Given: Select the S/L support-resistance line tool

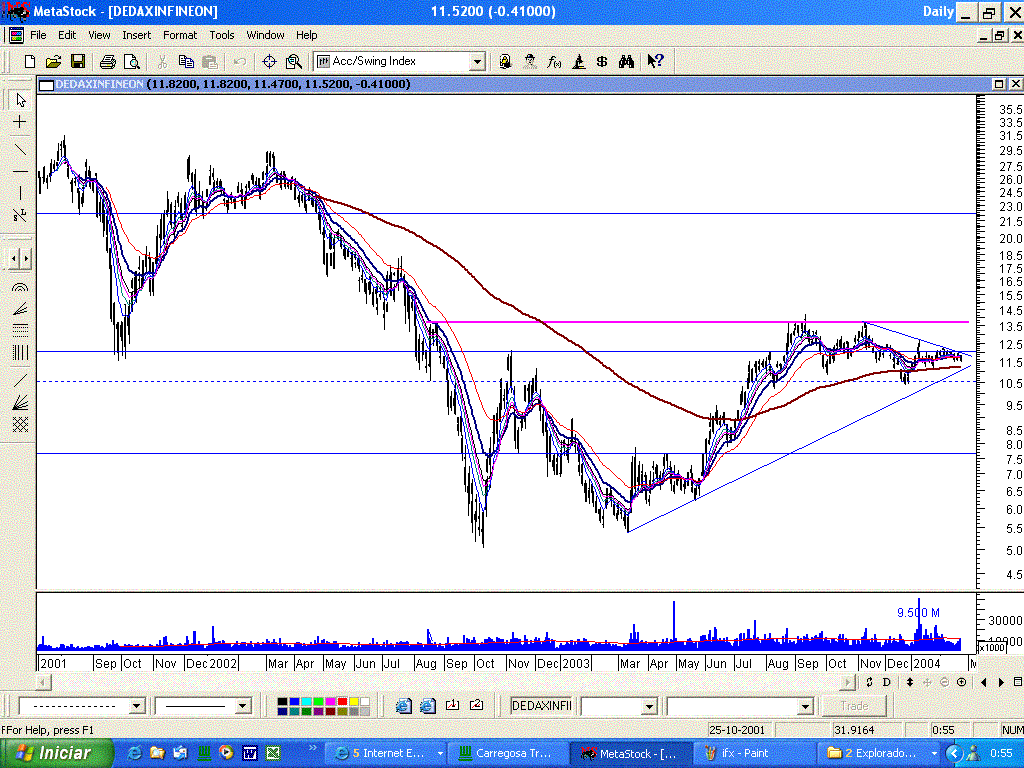Looking at the screenshot, I should [20, 216].
